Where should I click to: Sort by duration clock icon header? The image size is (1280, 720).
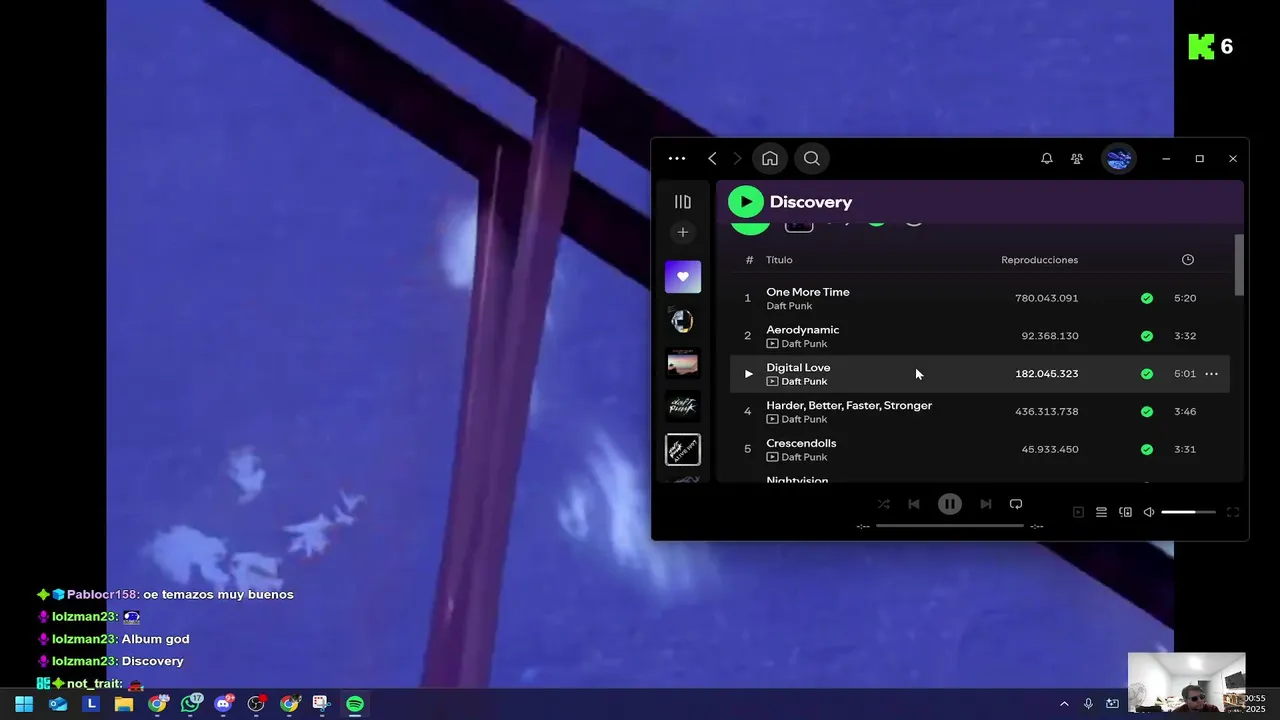(1188, 260)
